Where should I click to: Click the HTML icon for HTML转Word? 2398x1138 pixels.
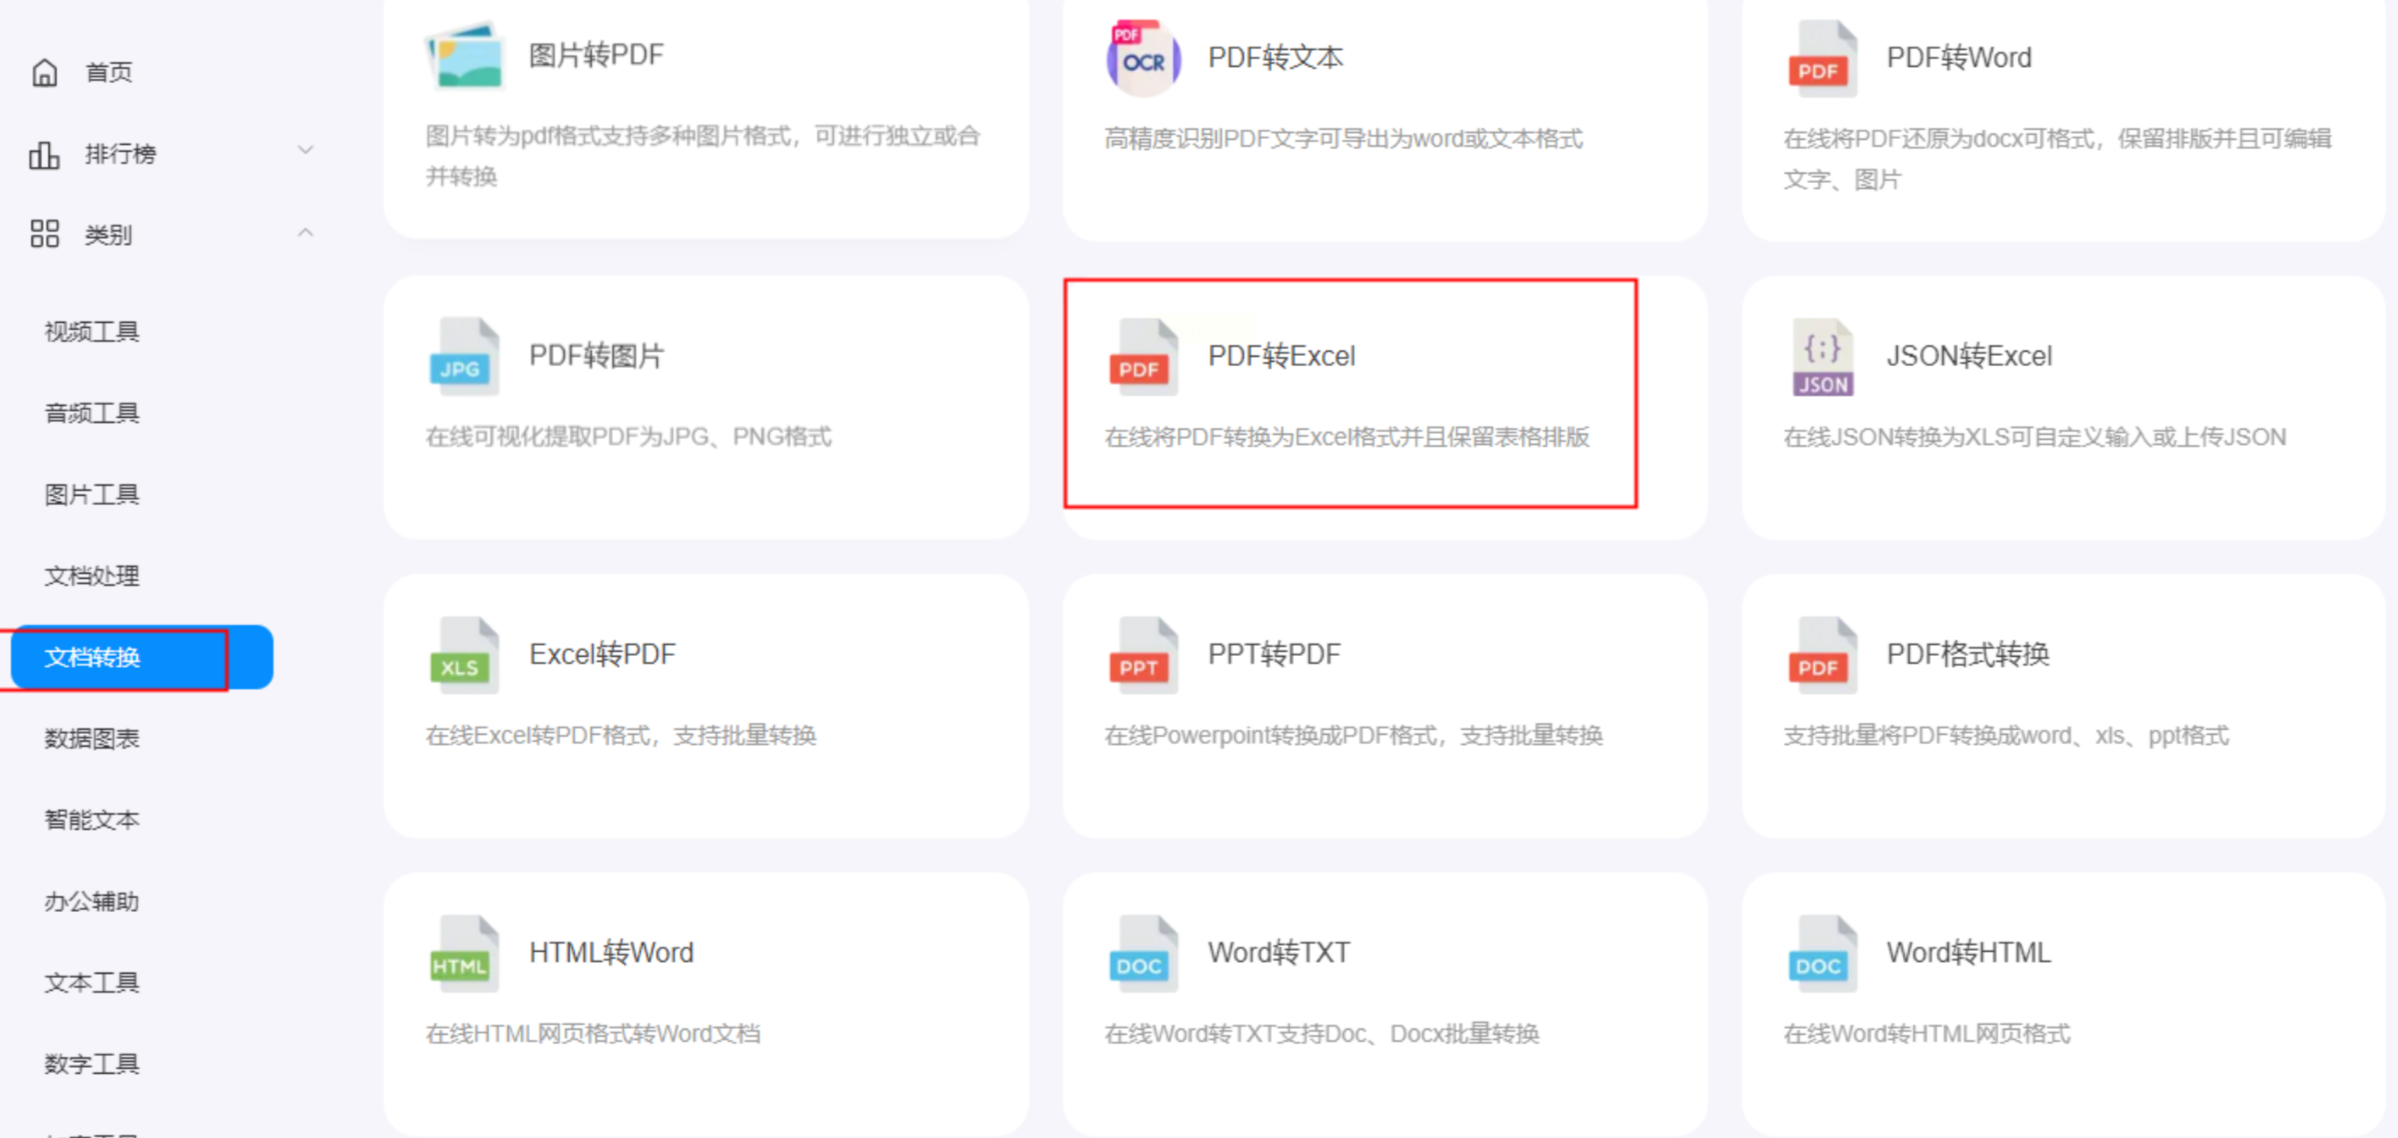(x=463, y=953)
